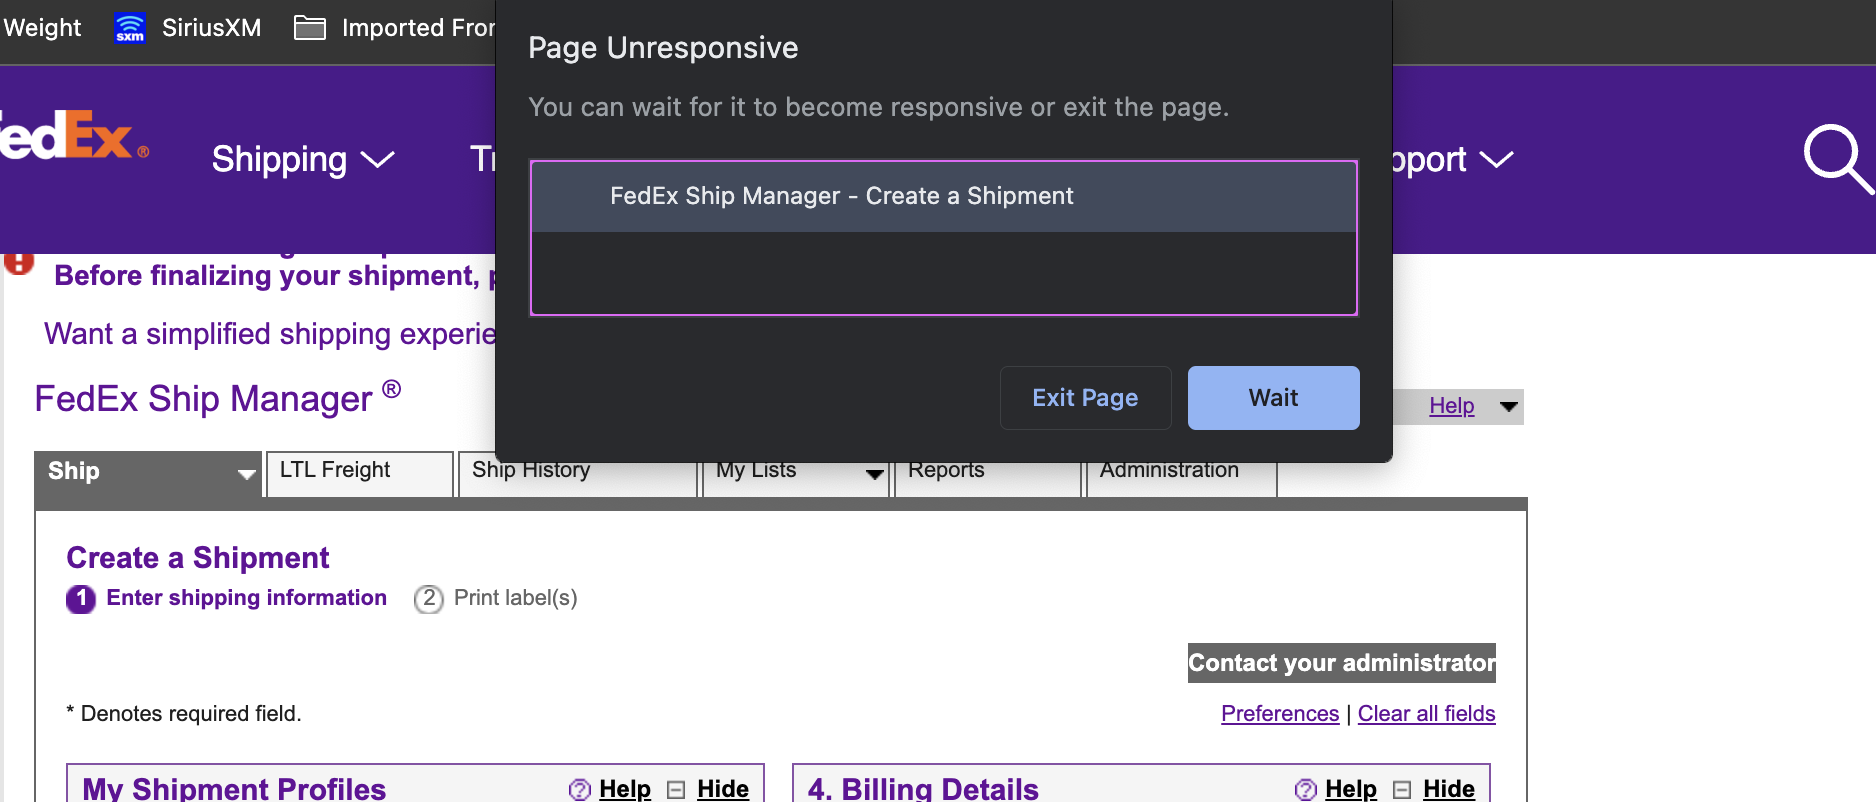Open the Ship tab dropdown arrow
The image size is (1876, 802).
[246, 474]
